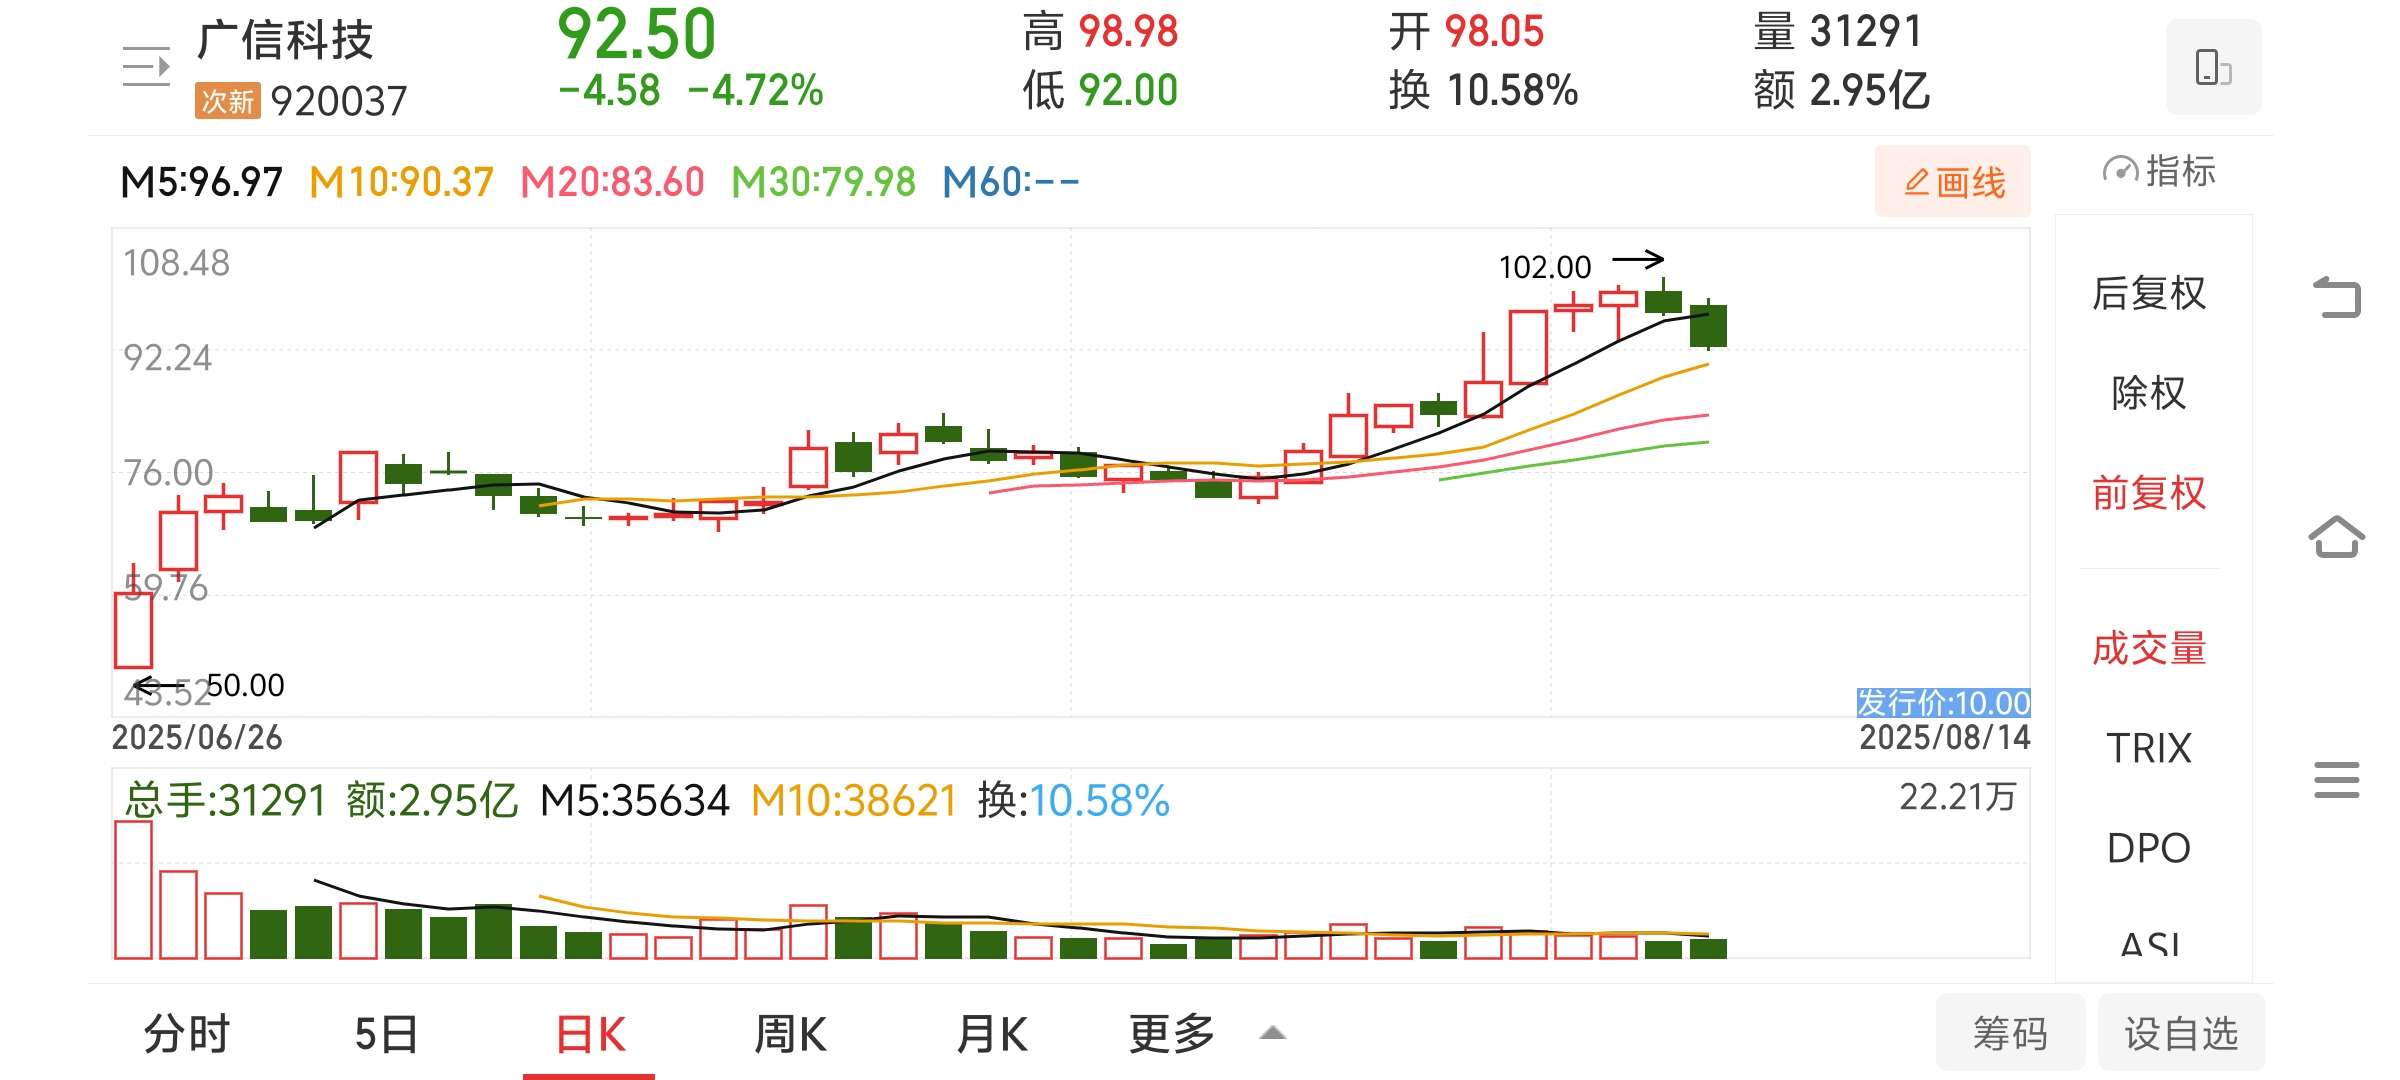Click the 设自选 button
The image size is (2400, 1080).
(2181, 1033)
